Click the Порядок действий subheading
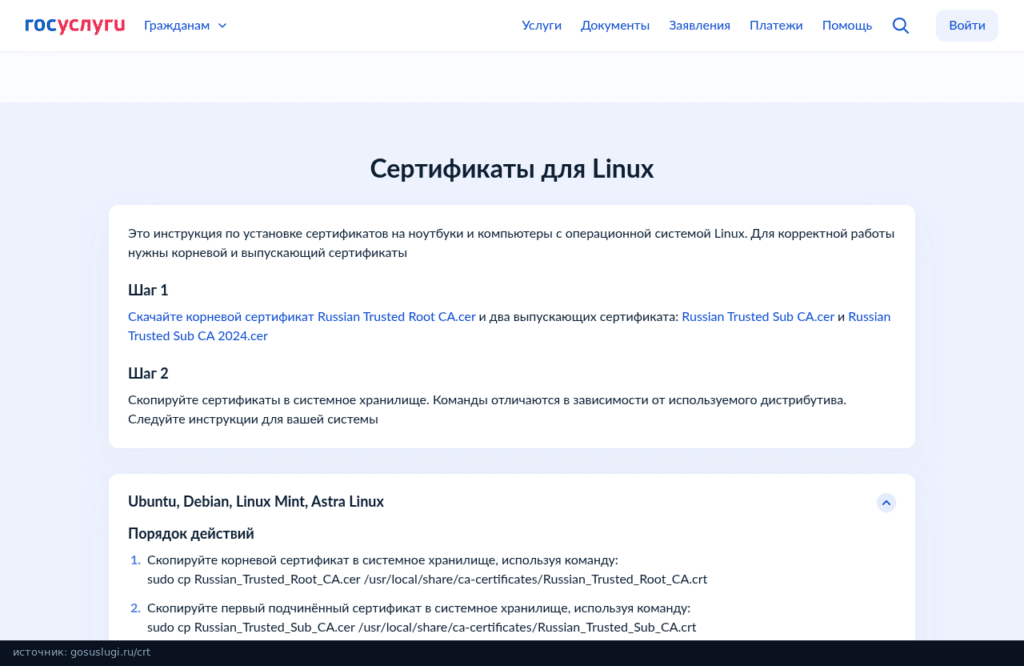Image resolution: width=1024 pixels, height=666 pixels. pyautogui.click(x=191, y=533)
